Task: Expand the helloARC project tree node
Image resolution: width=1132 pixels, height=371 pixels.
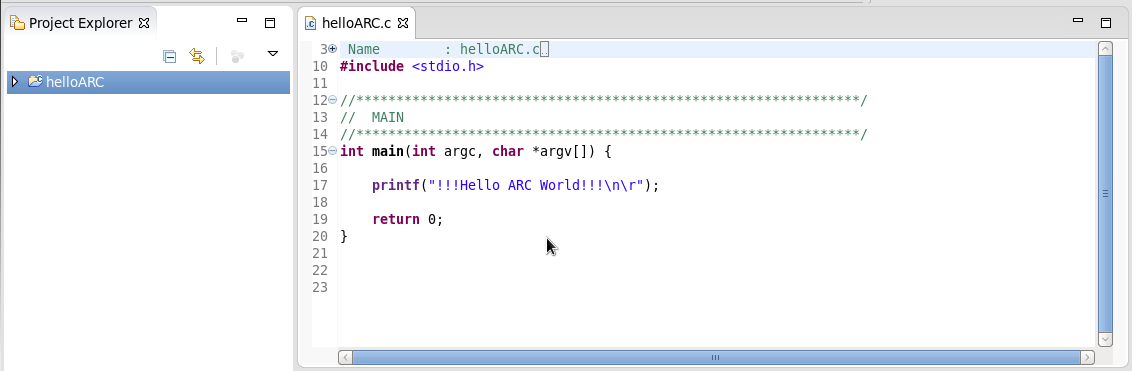Action: pos(14,82)
